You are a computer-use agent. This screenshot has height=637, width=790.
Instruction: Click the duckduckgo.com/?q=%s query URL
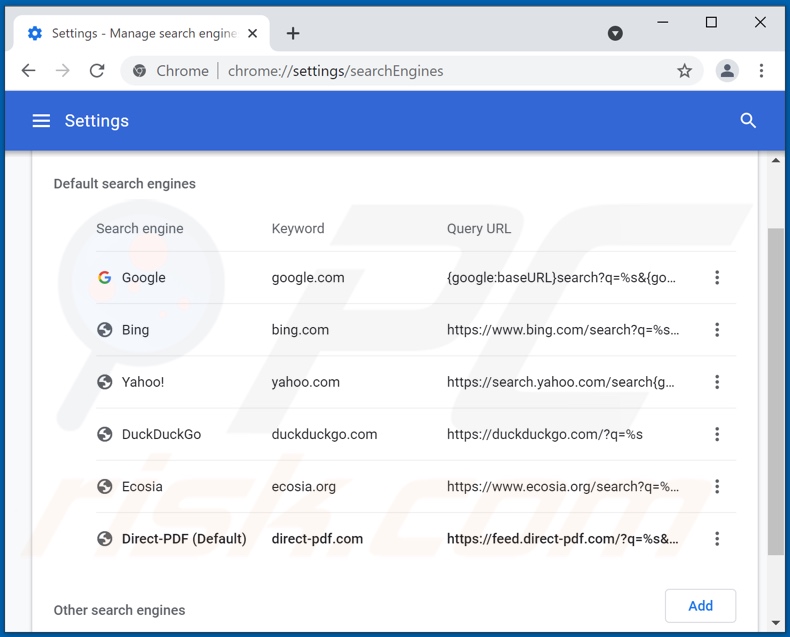click(545, 434)
